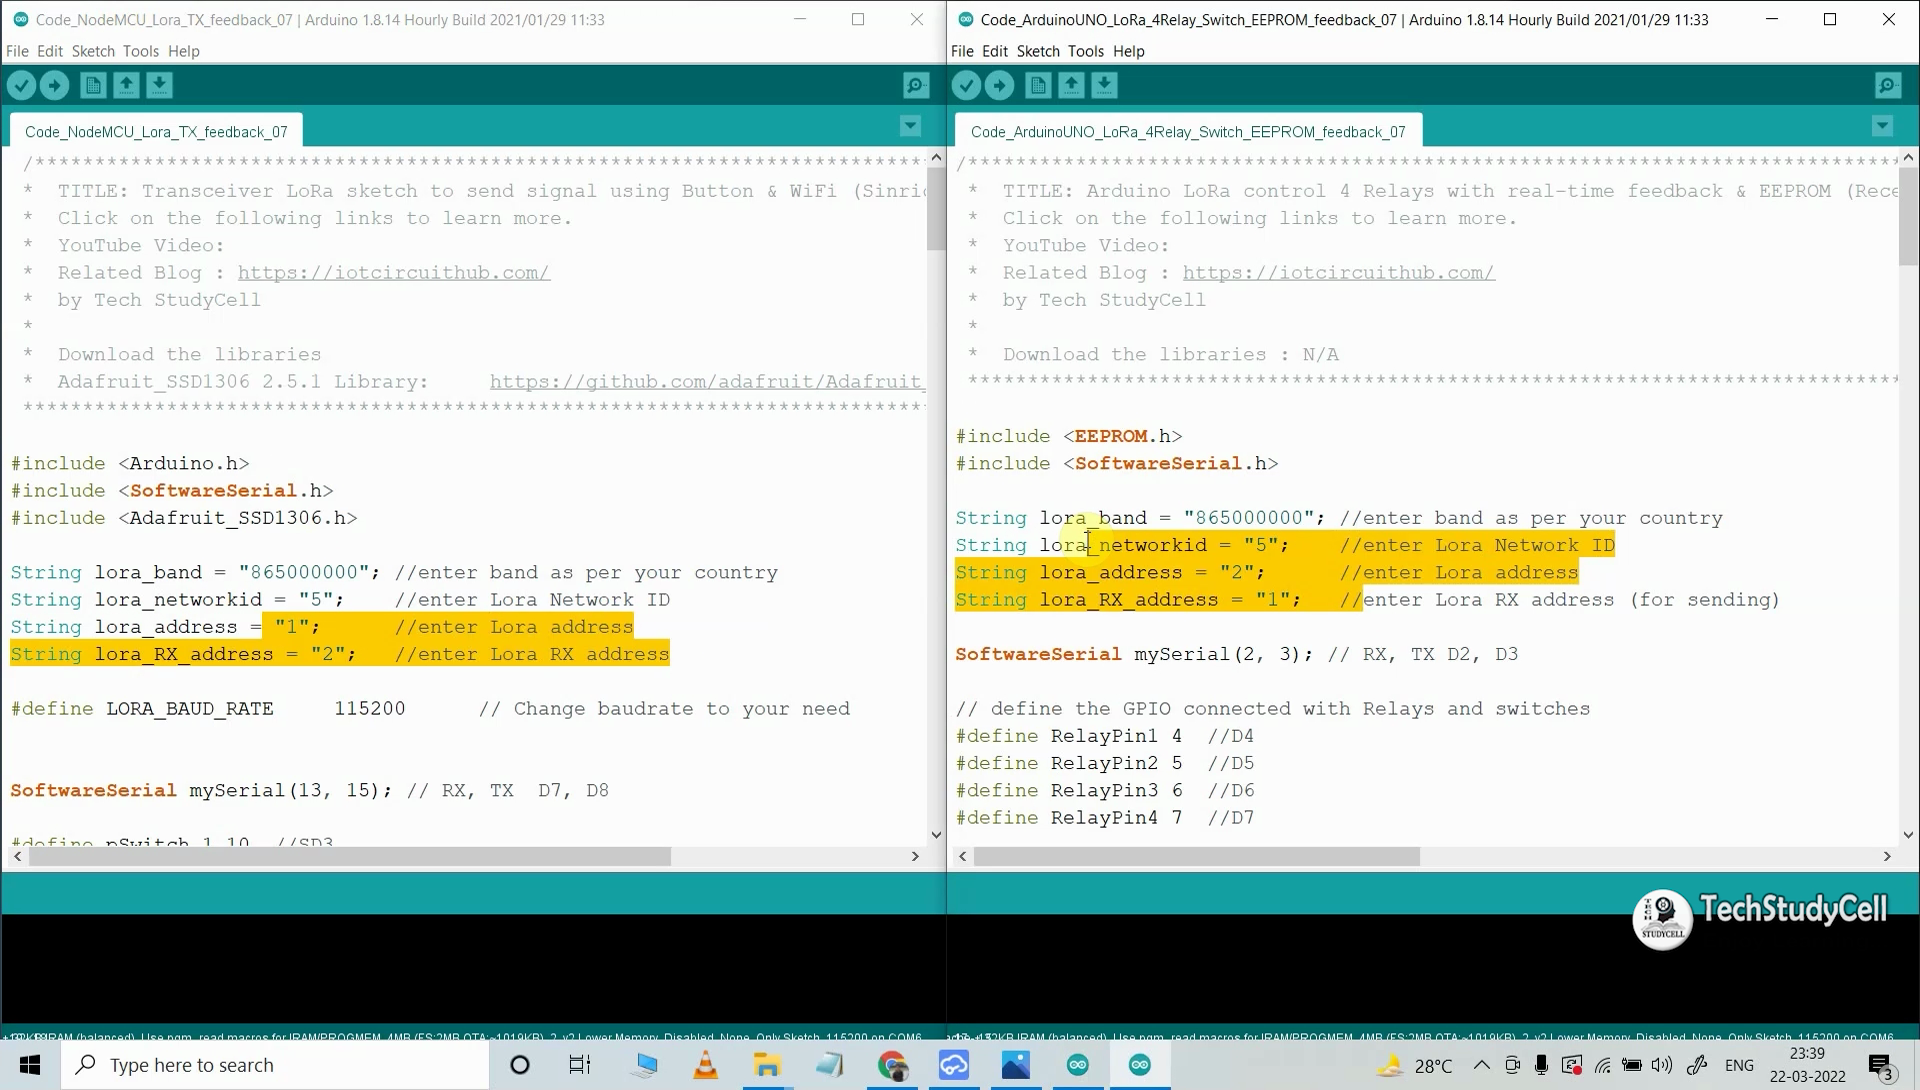Click the iotcircuithub.com blog link left
This screenshot has height=1090, width=1920.
[393, 273]
